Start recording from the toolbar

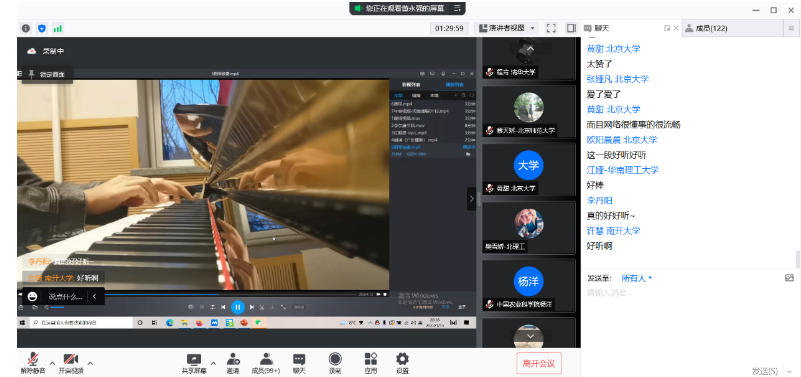tap(335, 363)
